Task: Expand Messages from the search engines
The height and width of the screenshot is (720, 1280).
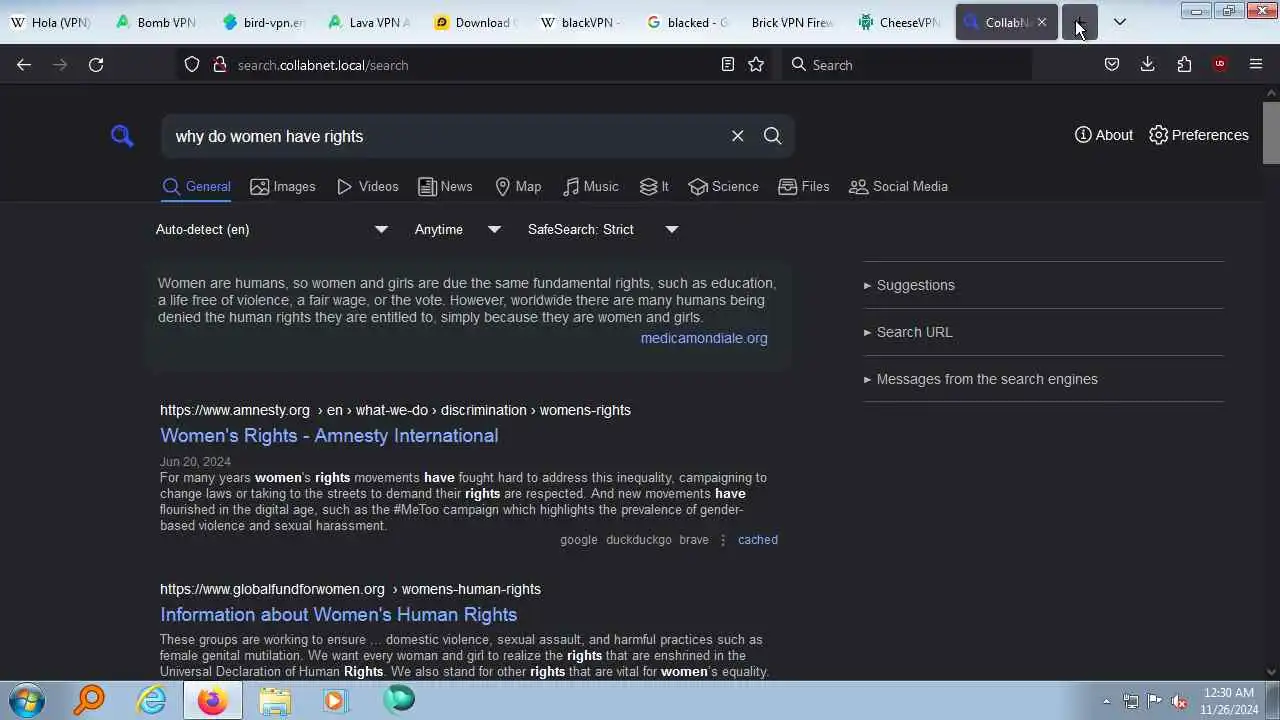Action: 980,379
